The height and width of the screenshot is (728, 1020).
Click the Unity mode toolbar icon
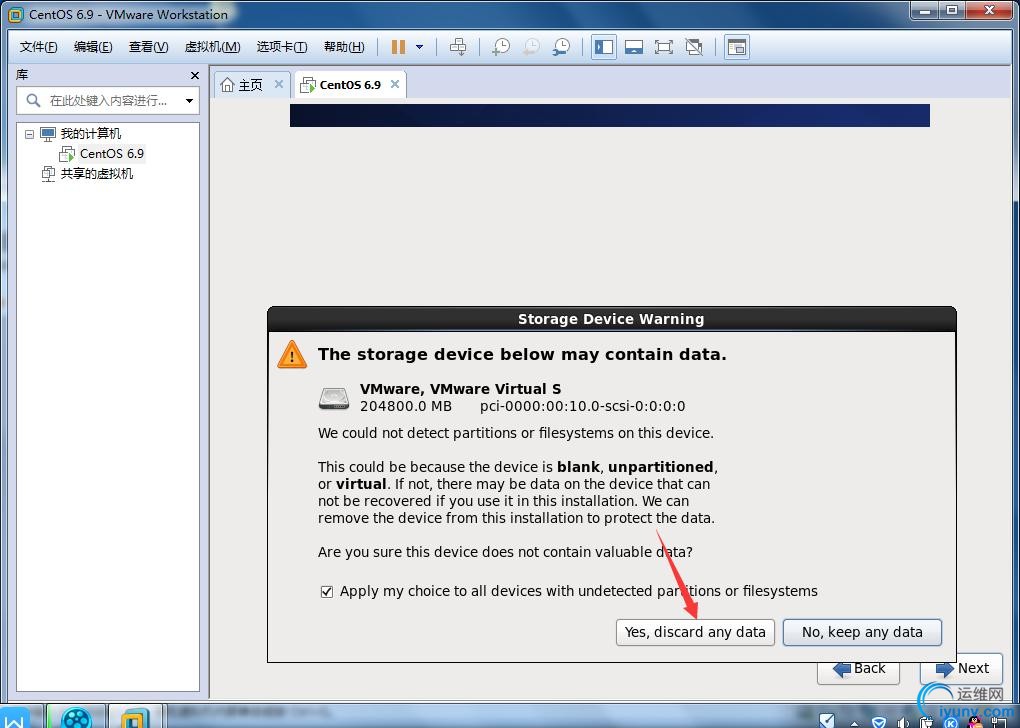click(x=694, y=47)
